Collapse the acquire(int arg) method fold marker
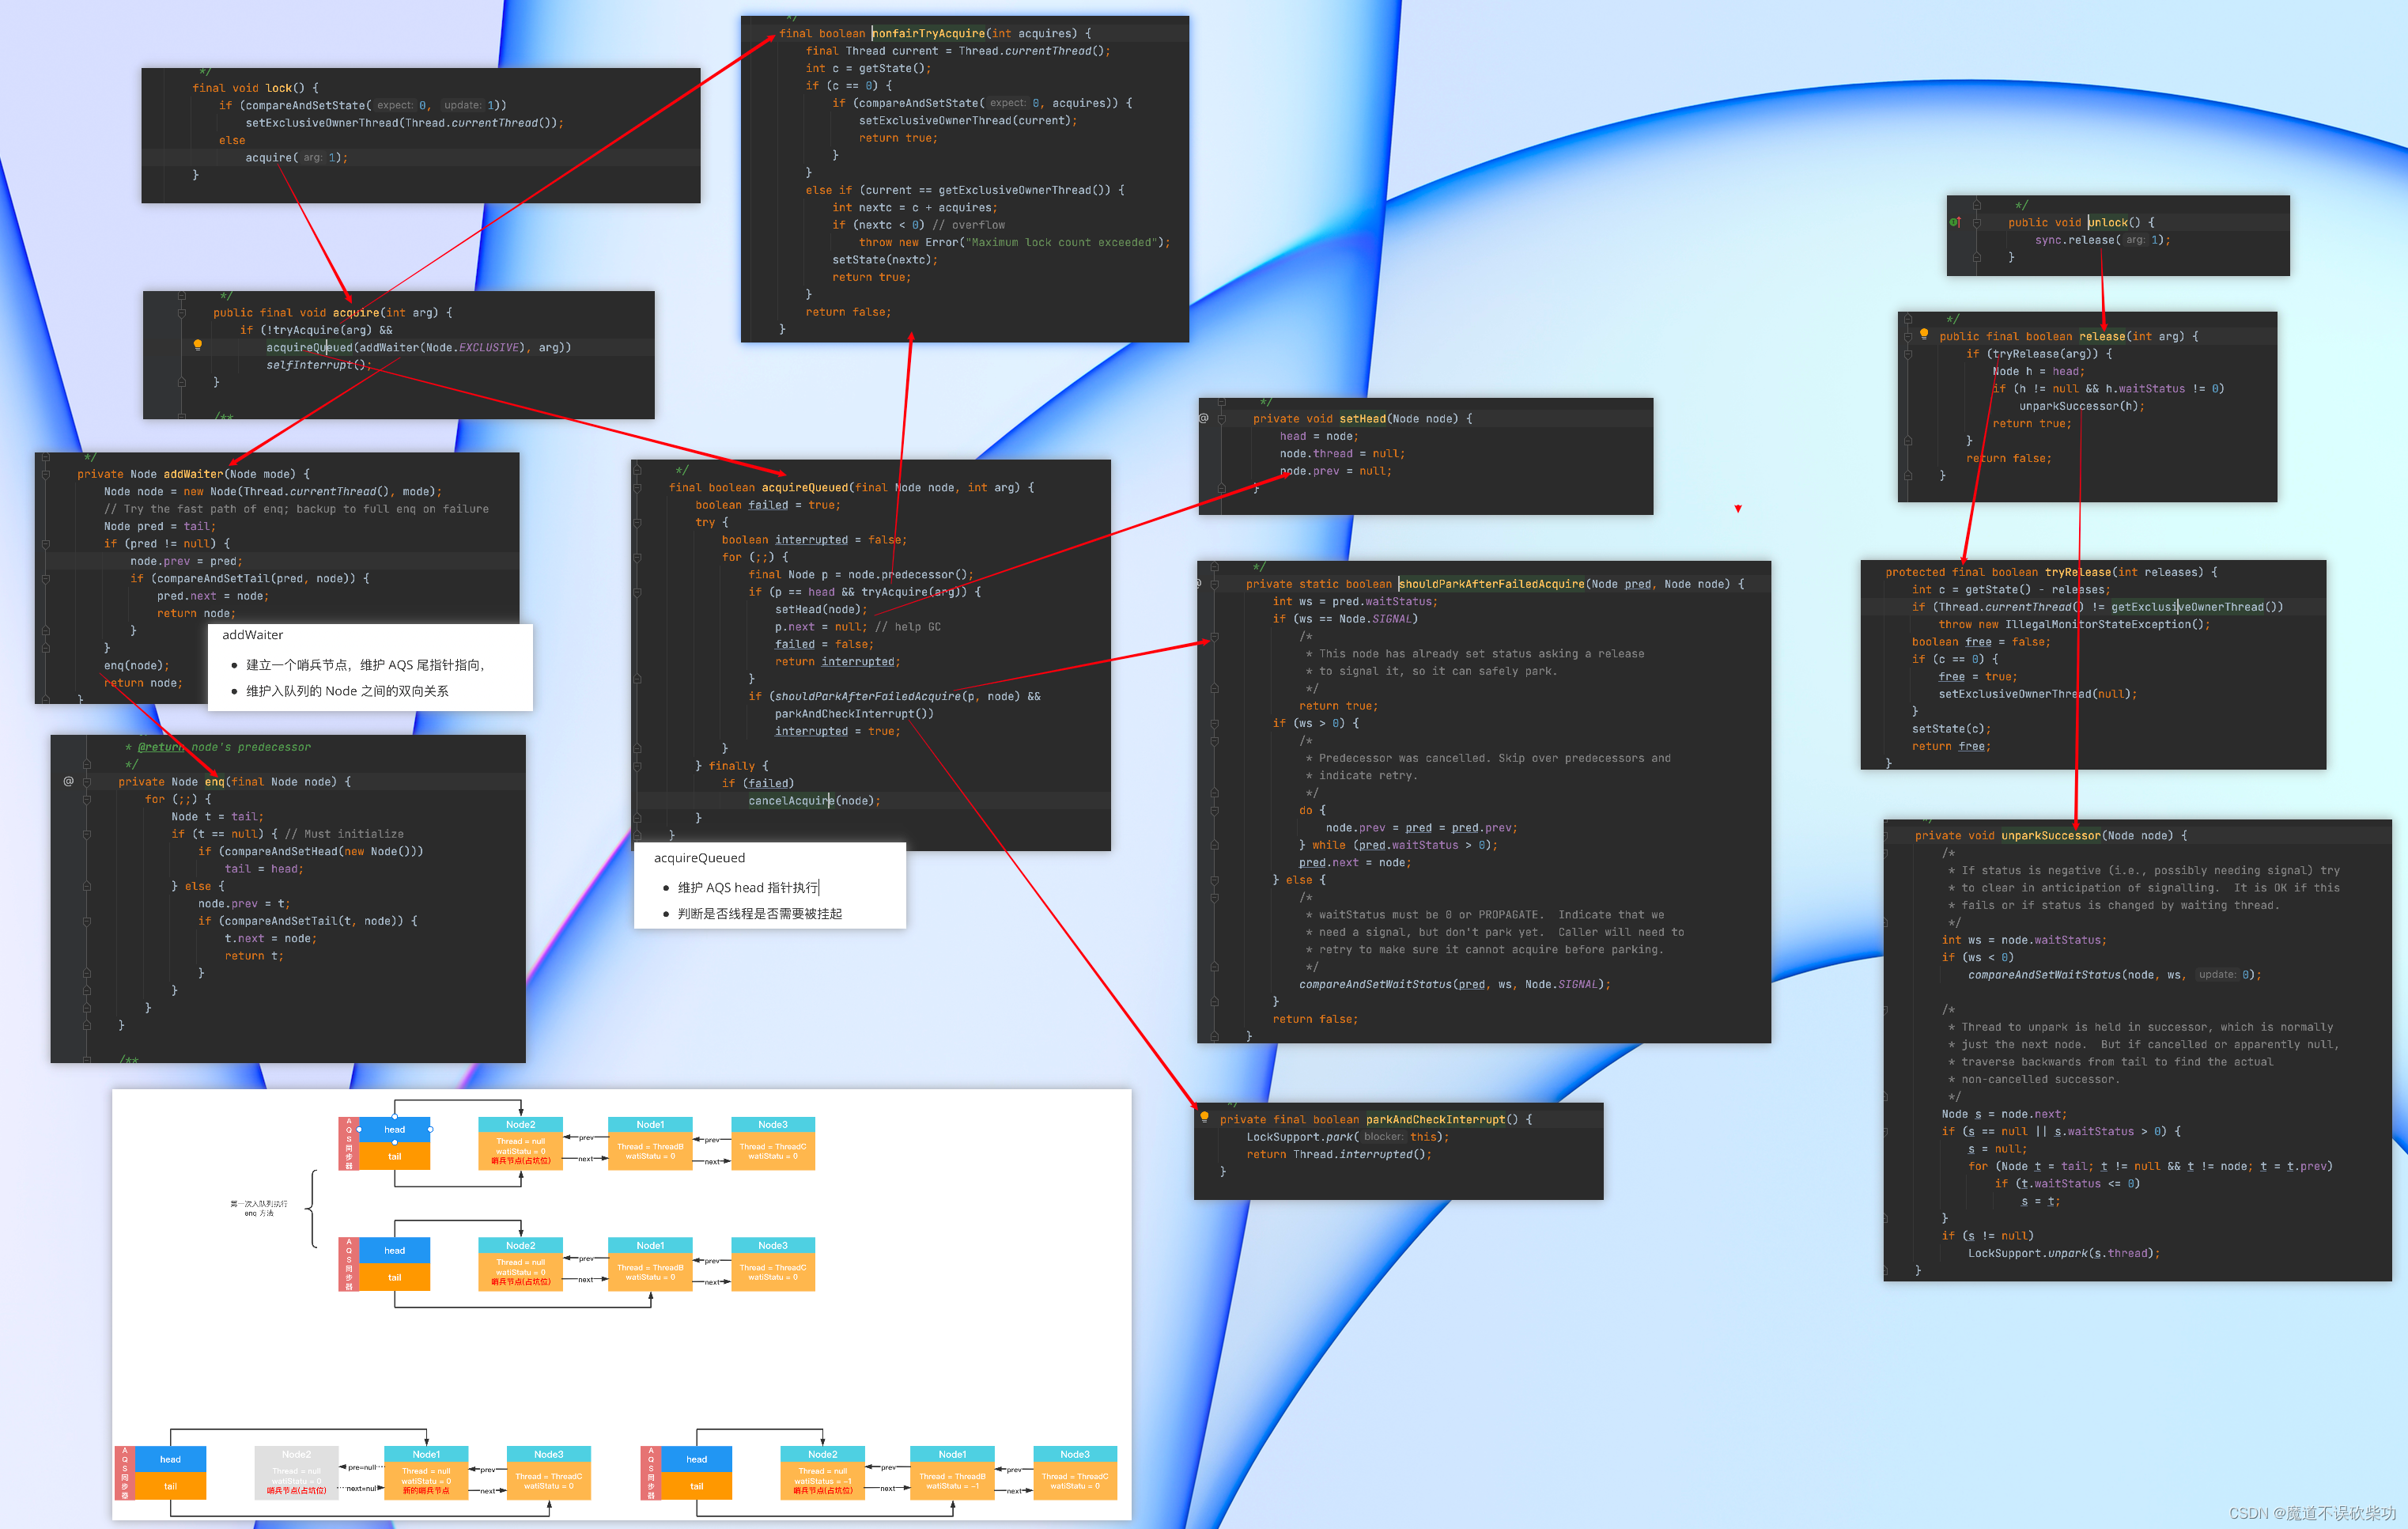This screenshot has height=1529, width=2408. [182, 313]
